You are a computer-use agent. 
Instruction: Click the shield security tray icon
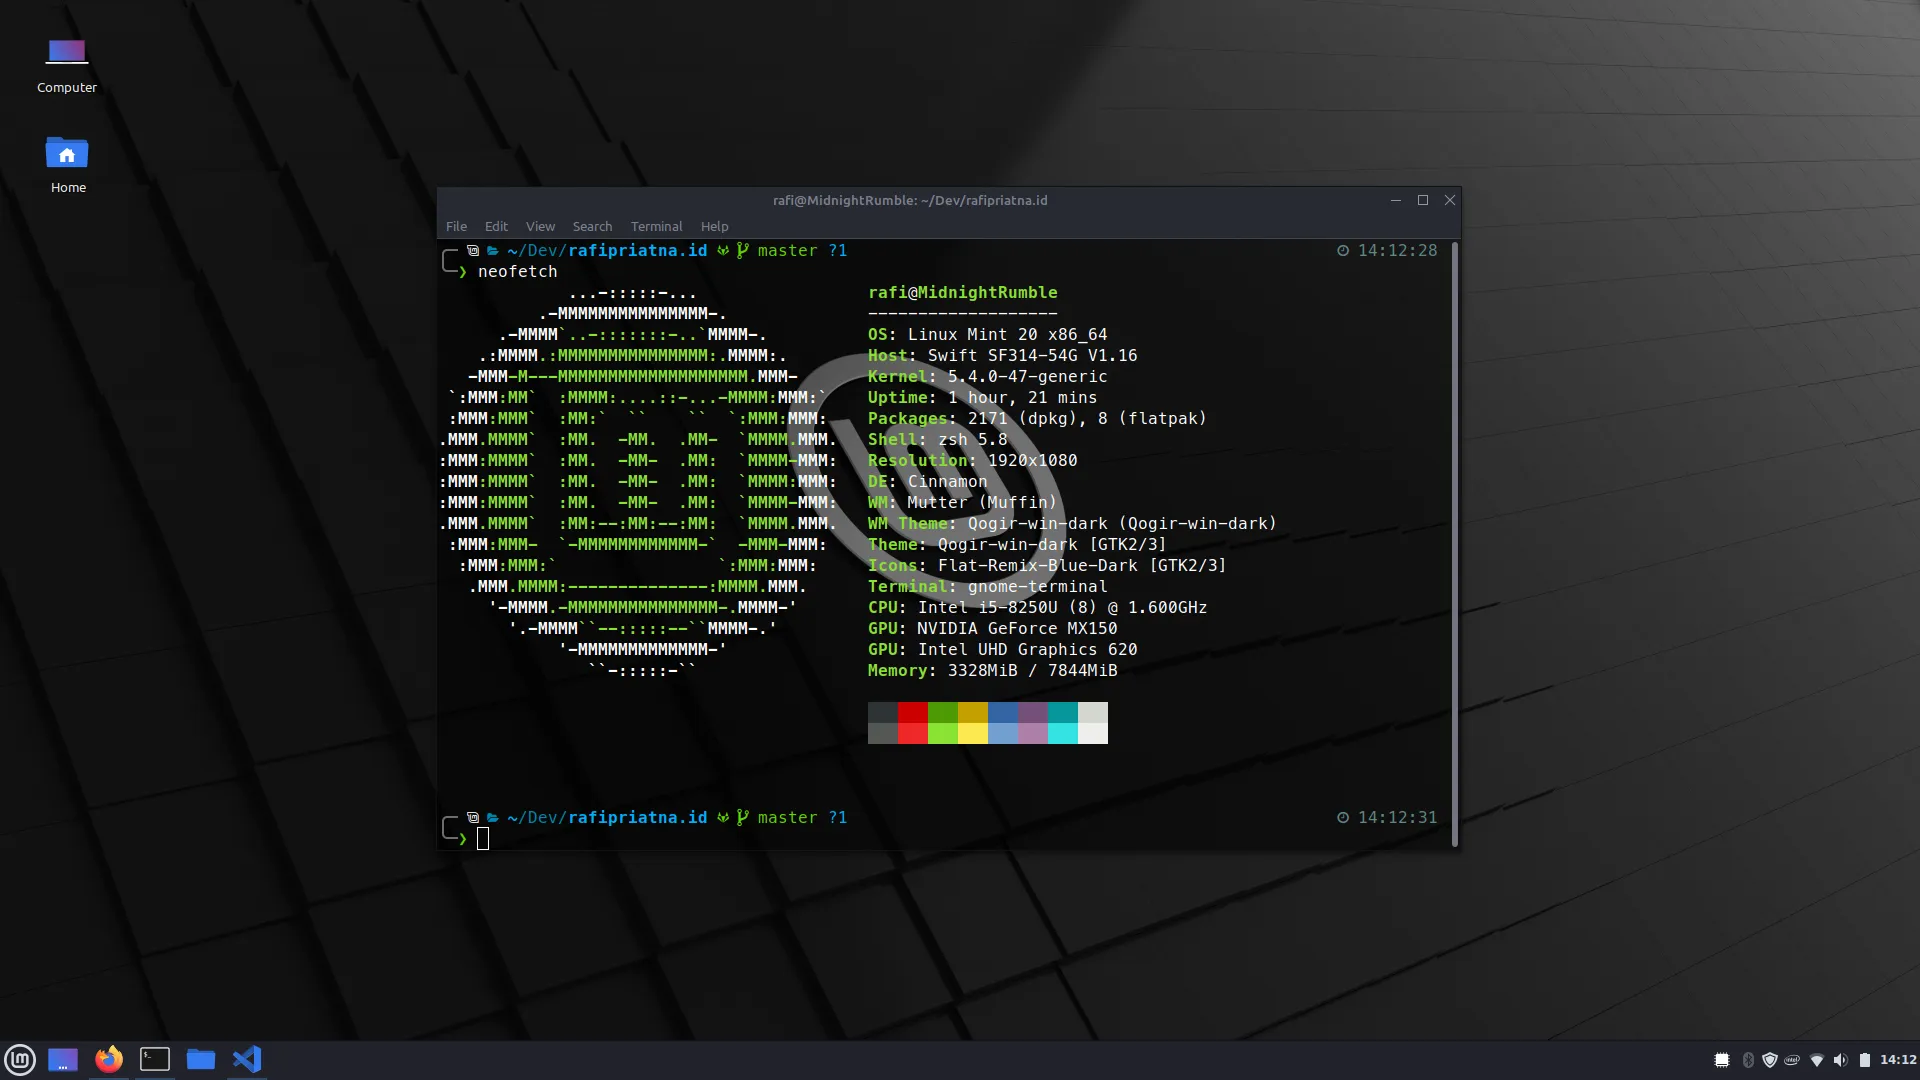click(1771, 1059)
